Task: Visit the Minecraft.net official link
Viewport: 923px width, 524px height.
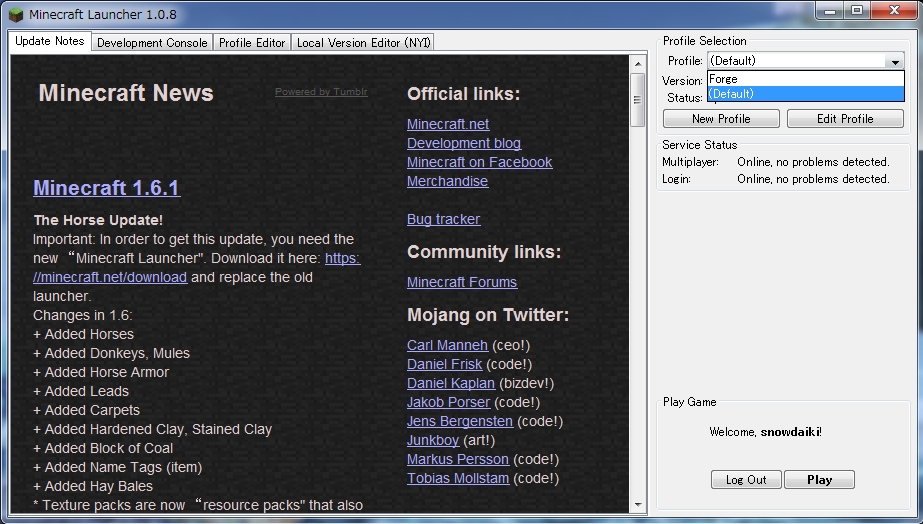Action: point(448,124)
